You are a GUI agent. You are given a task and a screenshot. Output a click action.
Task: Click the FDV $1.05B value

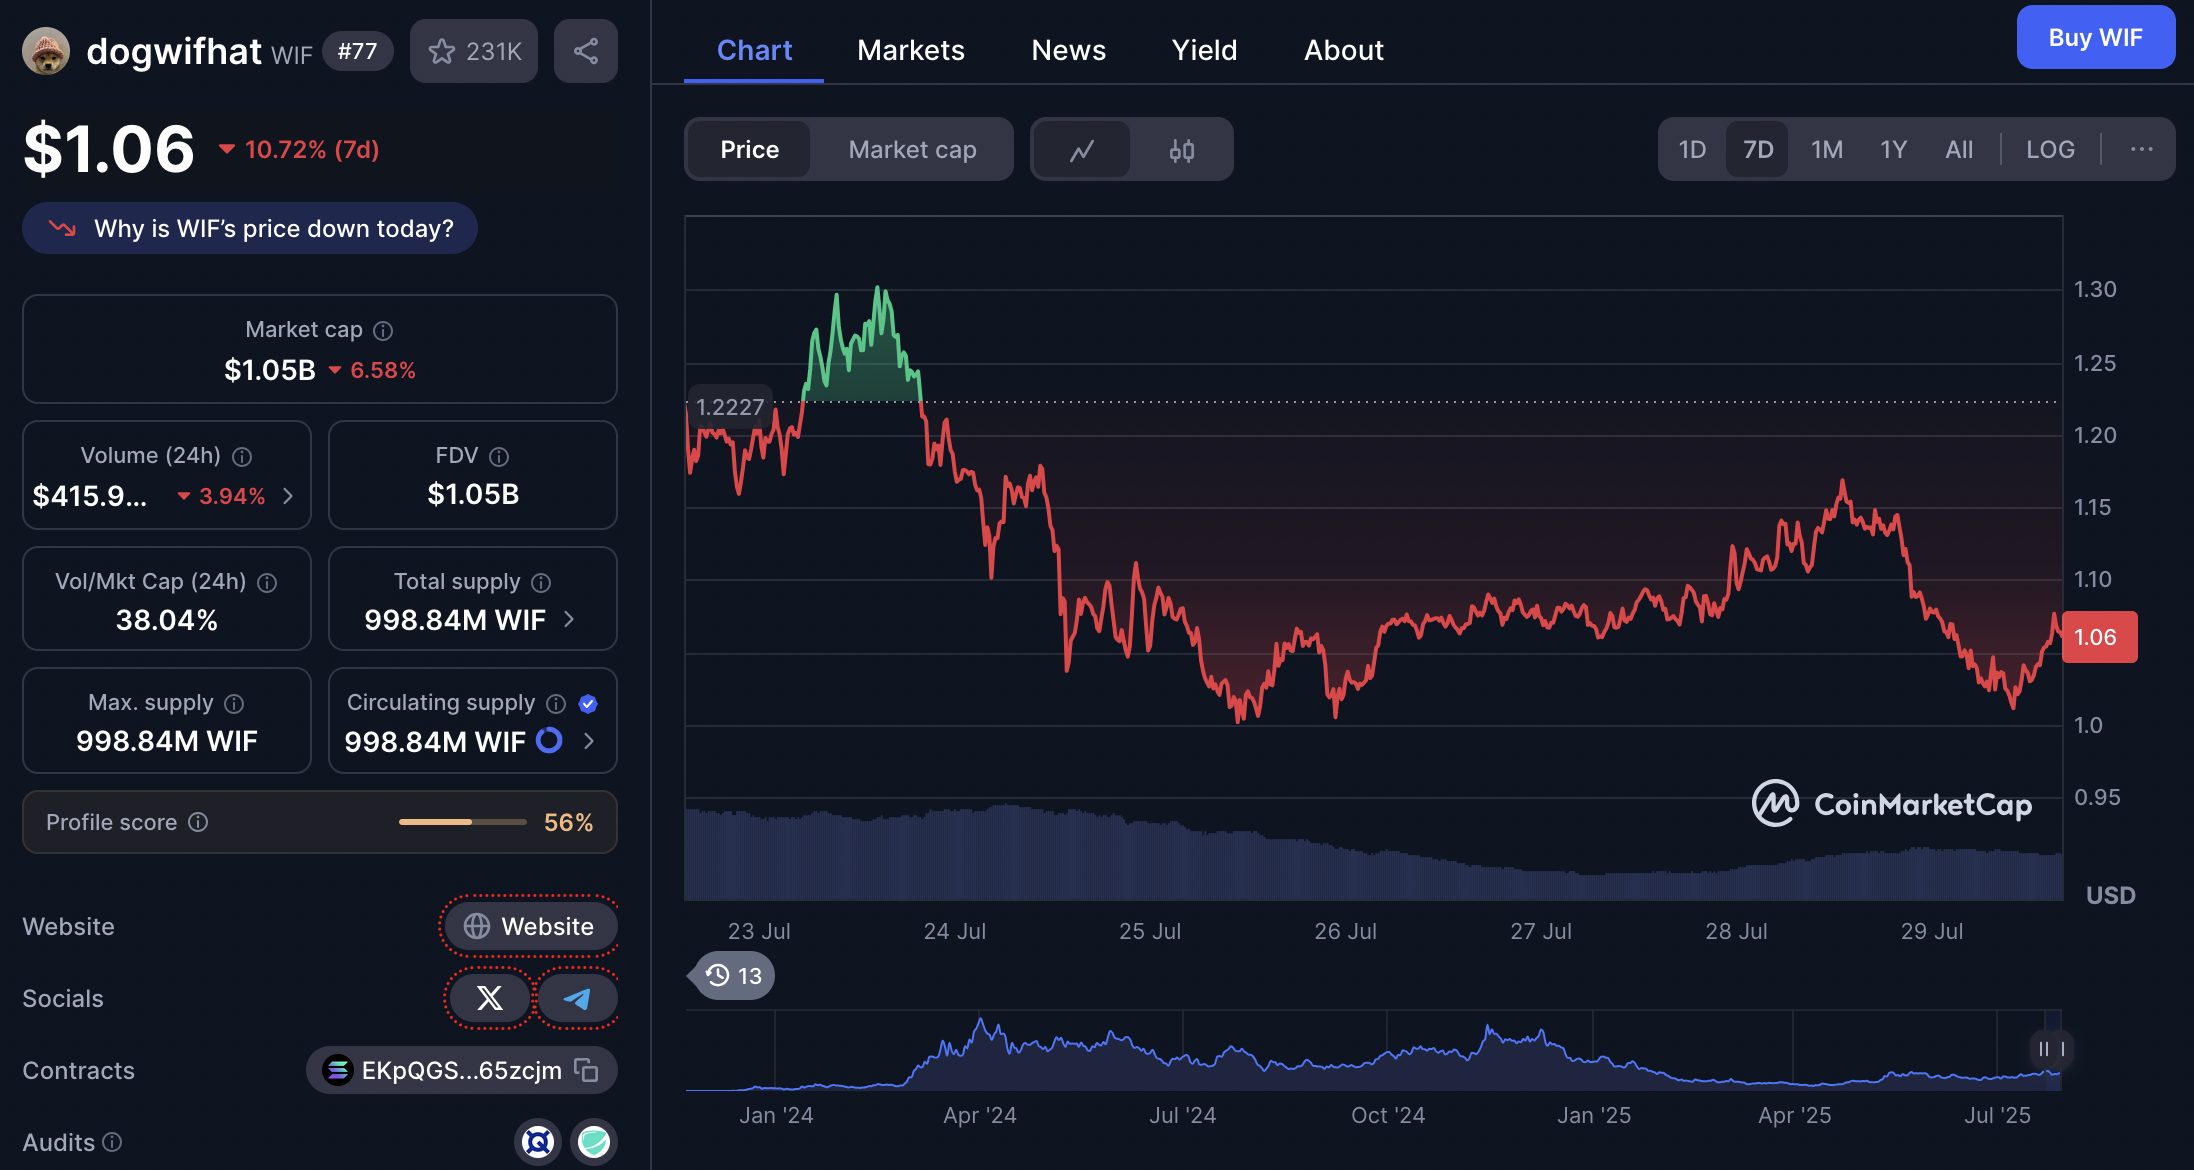tap(473, 494)
